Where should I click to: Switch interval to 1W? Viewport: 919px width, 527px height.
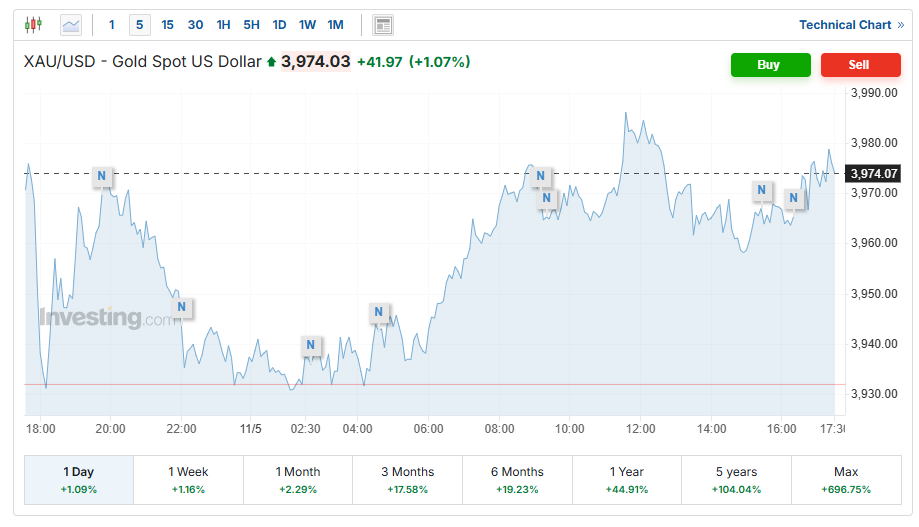point(307,25)
